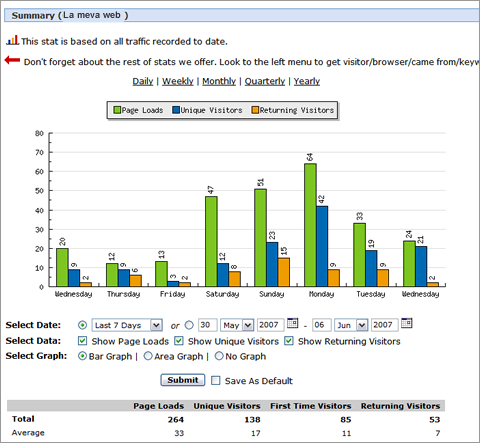Click the Page Loads column header
Screen dimensions: 480x443
pyautogui.click(x=159, y=406)
